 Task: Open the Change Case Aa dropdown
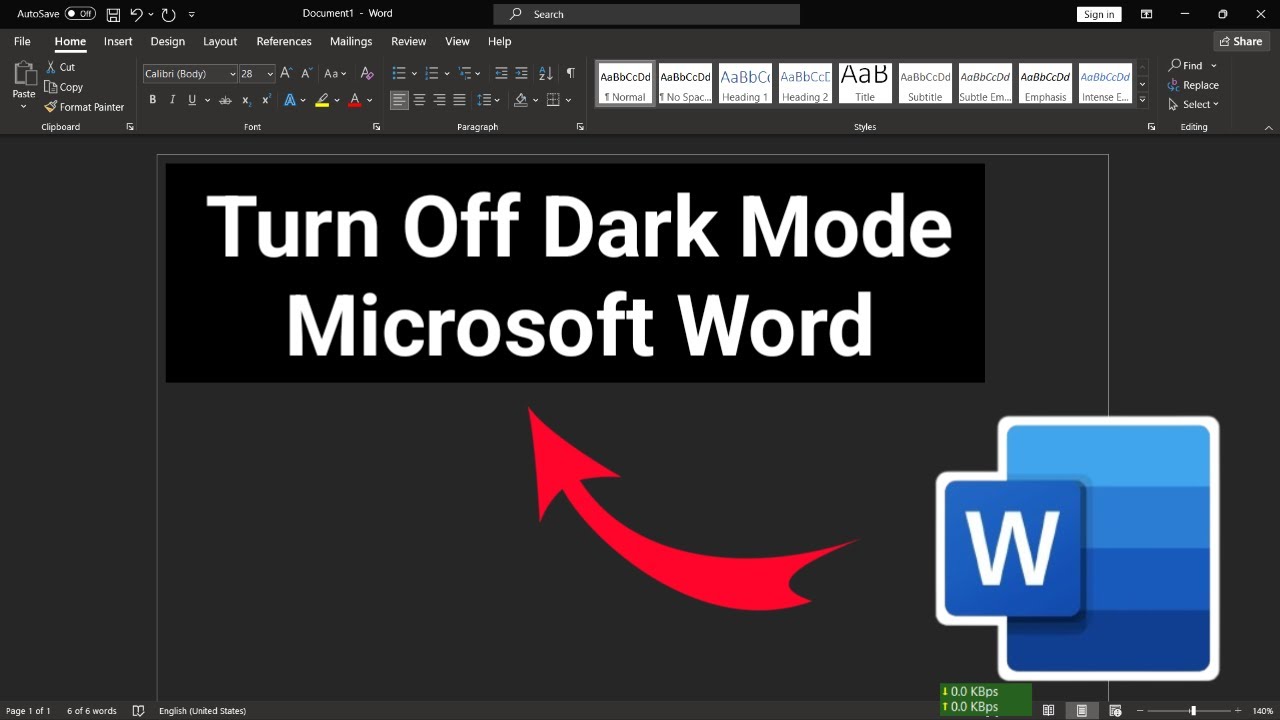click(x=335, y=73)
